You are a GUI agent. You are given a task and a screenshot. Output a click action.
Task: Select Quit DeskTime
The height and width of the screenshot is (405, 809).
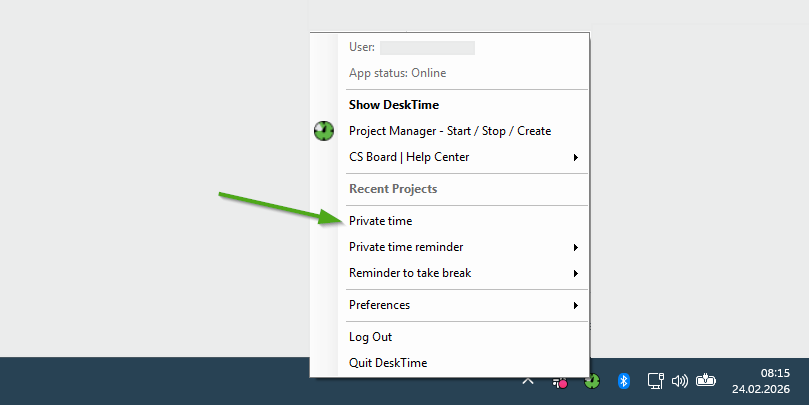click(x=387, y=363)
